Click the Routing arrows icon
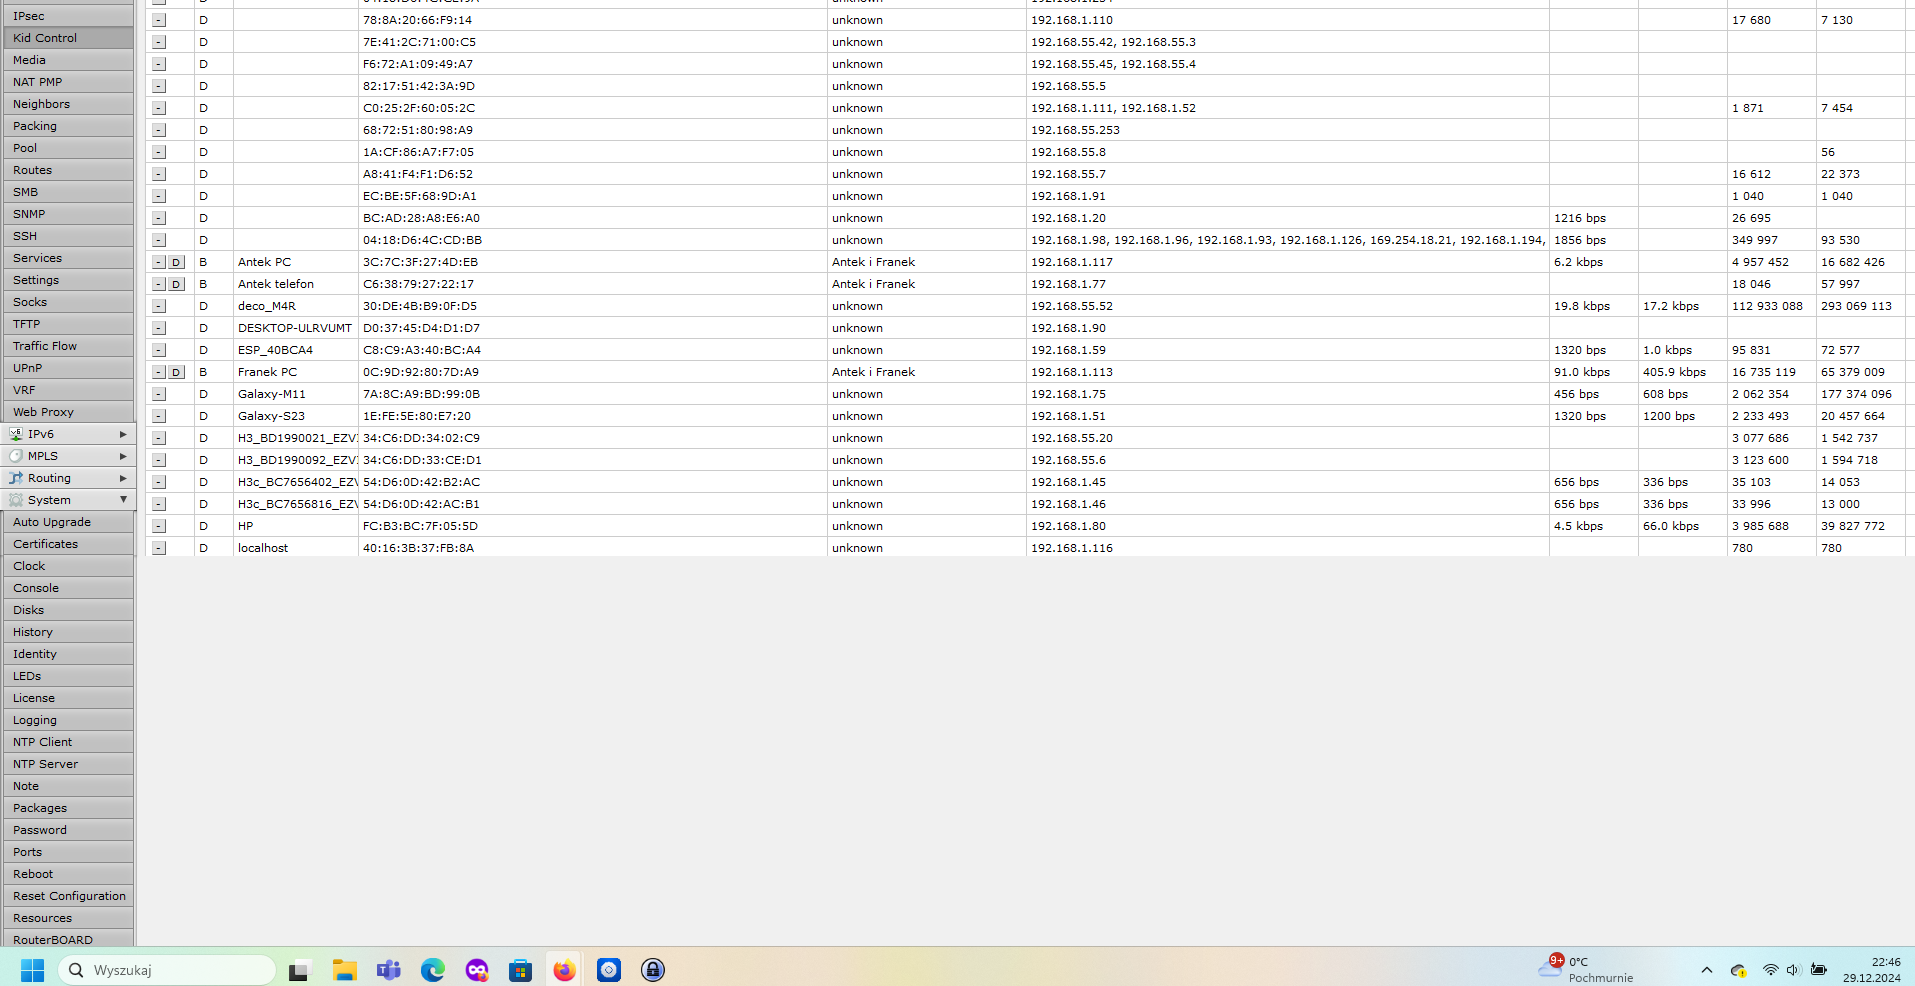 coord(17,477)
